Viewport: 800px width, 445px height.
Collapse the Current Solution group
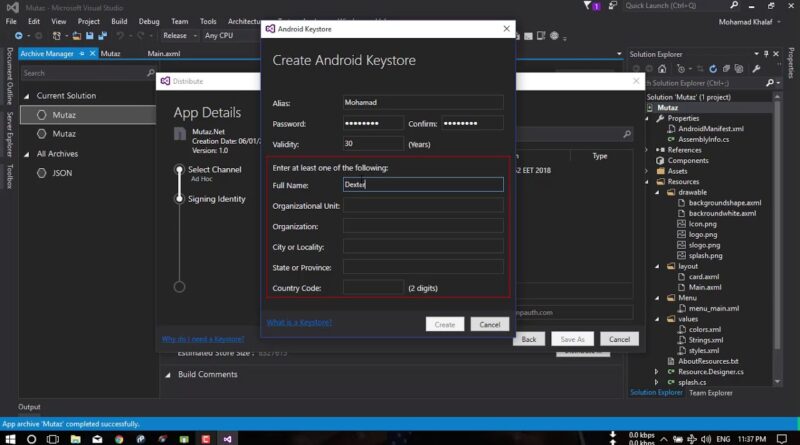click(x=27, y=96)
